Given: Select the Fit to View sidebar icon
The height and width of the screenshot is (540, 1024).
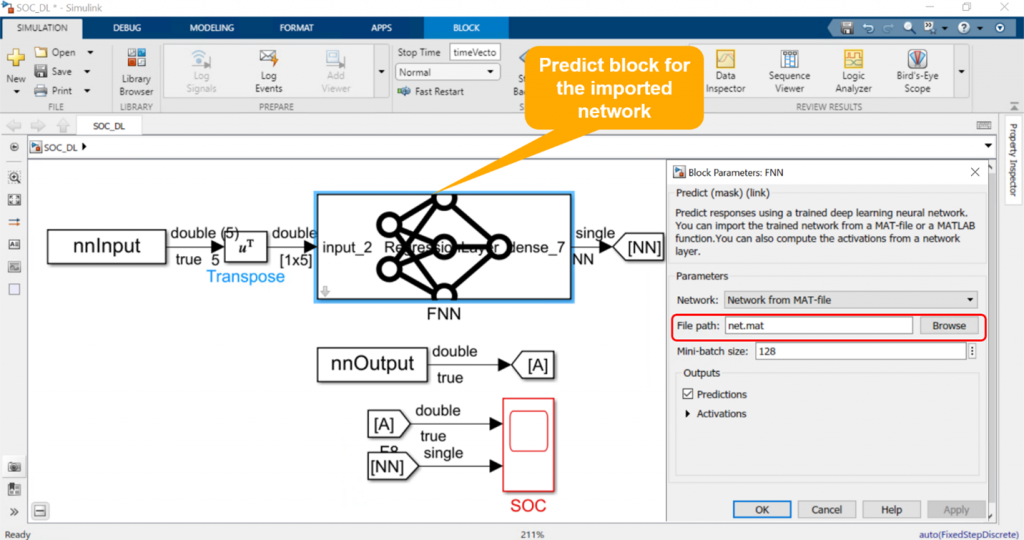Looking at the screenshot, I should 14,200.
